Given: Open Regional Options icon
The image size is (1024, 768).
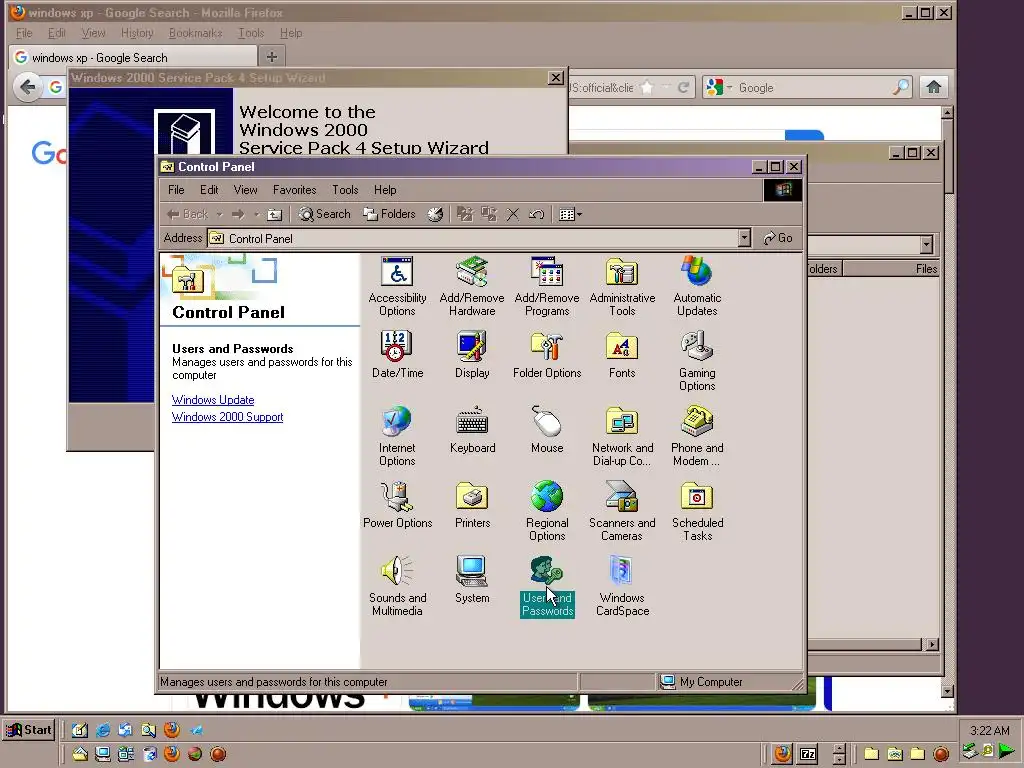Looking at the screenshot, I should click(547, 511).
